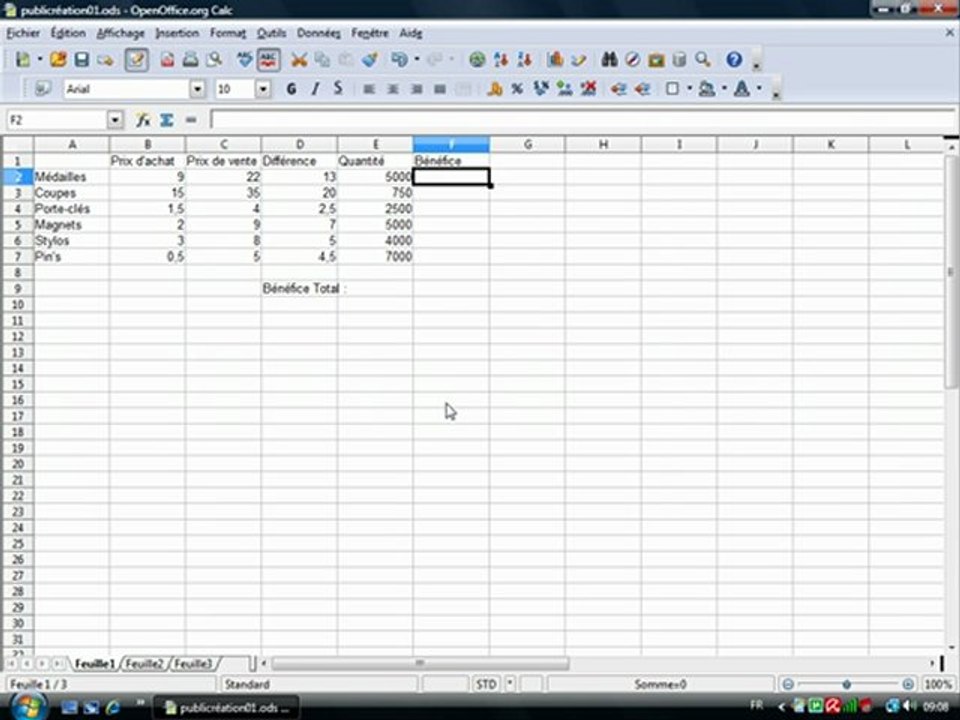This screenshot has height=720, width=960.
Task: Expand Undo history dropdown arrow
Action: pos(417,59)
